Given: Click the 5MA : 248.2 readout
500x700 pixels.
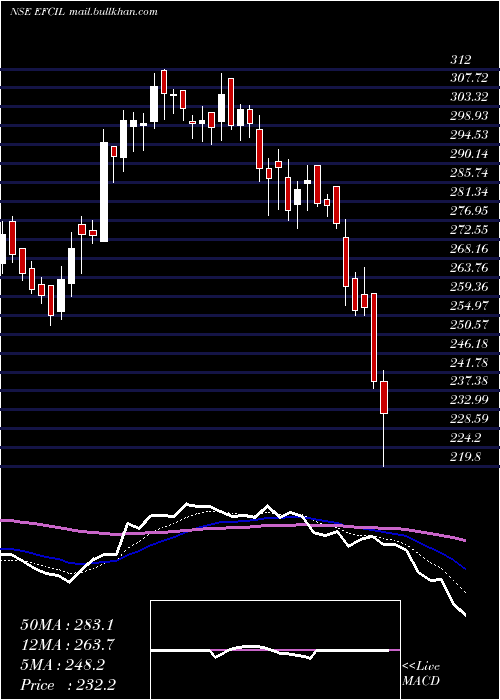Looking at the screenshot, I should (x=62, y=665).
